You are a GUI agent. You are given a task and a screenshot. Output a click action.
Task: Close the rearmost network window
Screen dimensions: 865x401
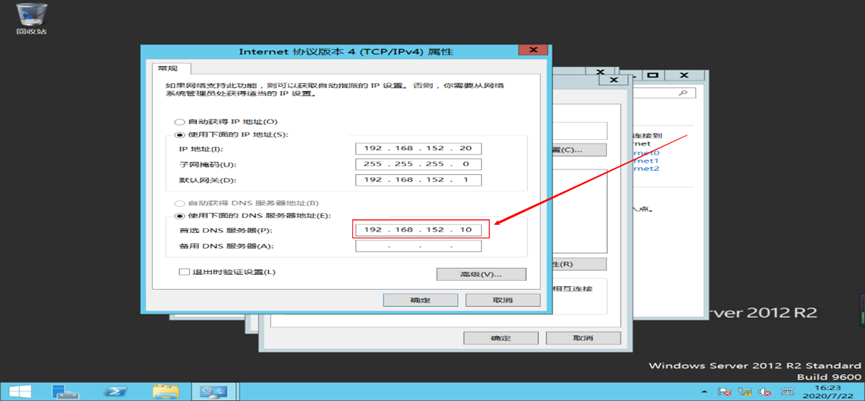click(684, 75)
